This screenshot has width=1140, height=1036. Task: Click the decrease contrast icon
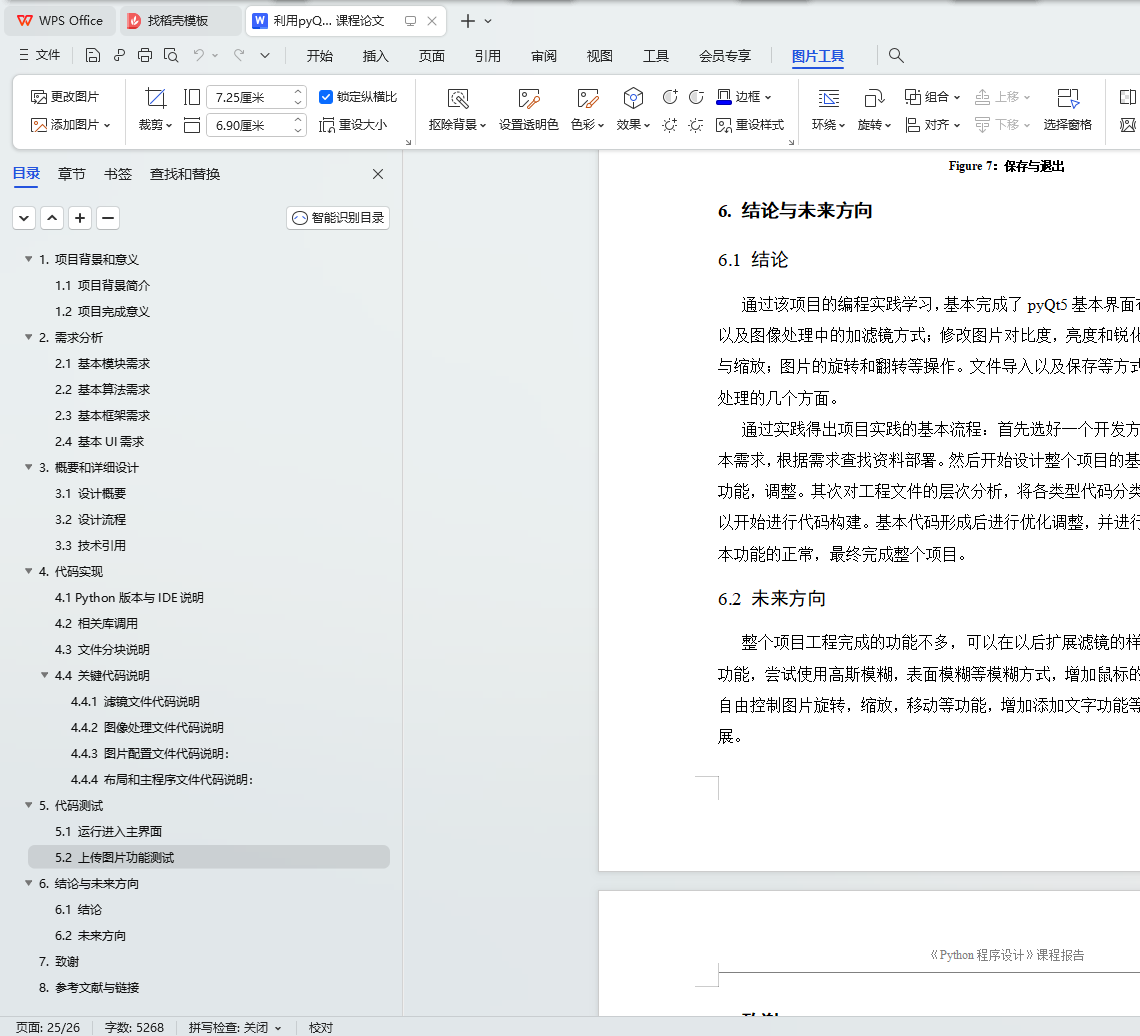pyautogui.click(x=697, y=97)
